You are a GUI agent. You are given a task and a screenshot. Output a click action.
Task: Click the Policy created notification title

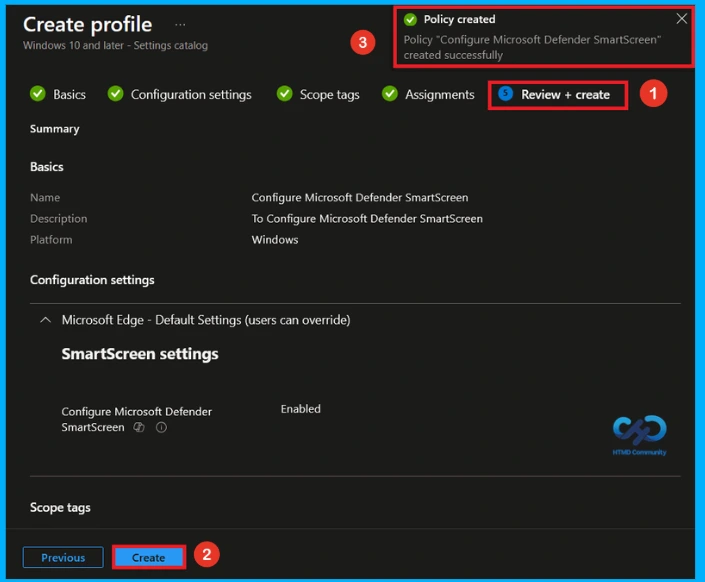(x=460, y=19)
